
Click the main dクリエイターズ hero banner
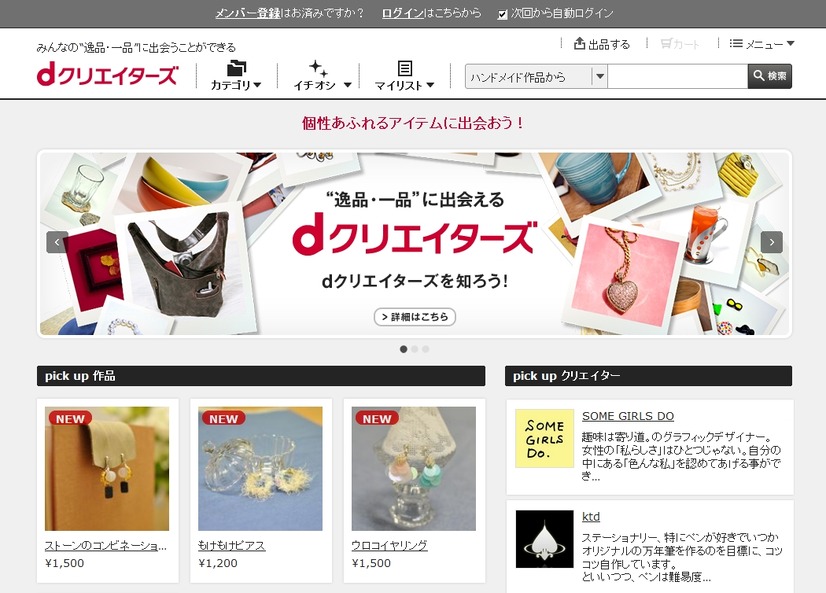pos(415,244)
